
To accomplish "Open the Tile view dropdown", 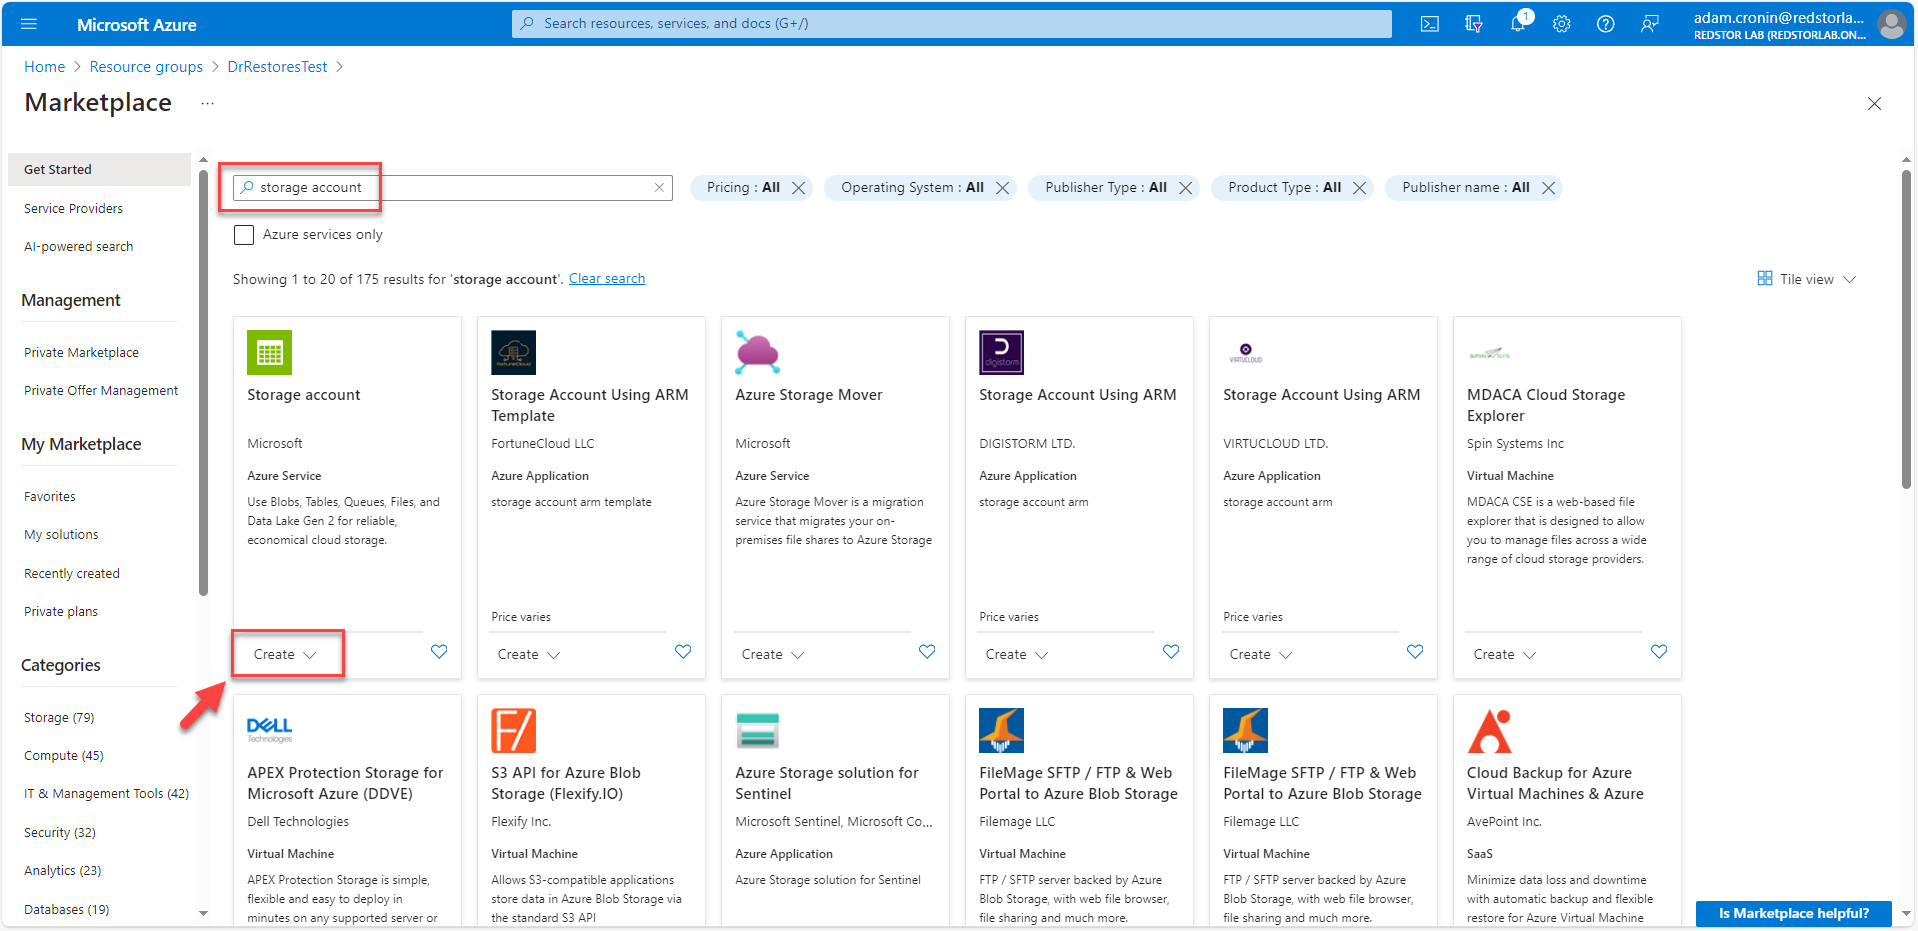I will click(x=1807, y=279).
